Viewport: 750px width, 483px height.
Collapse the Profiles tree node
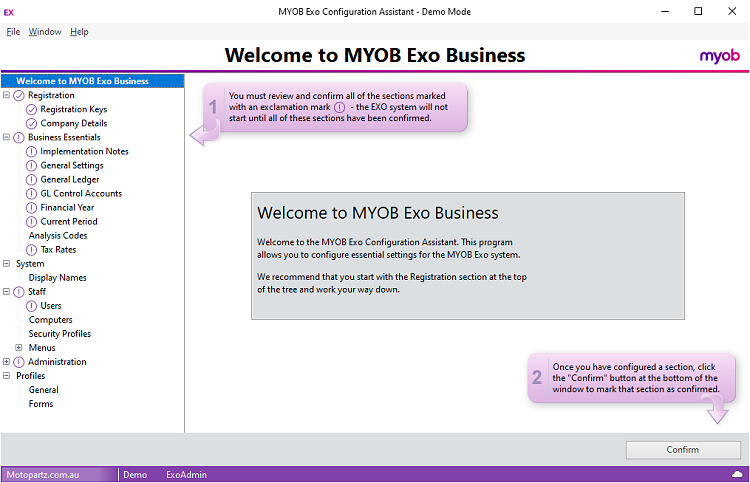(x=6, y=375)
